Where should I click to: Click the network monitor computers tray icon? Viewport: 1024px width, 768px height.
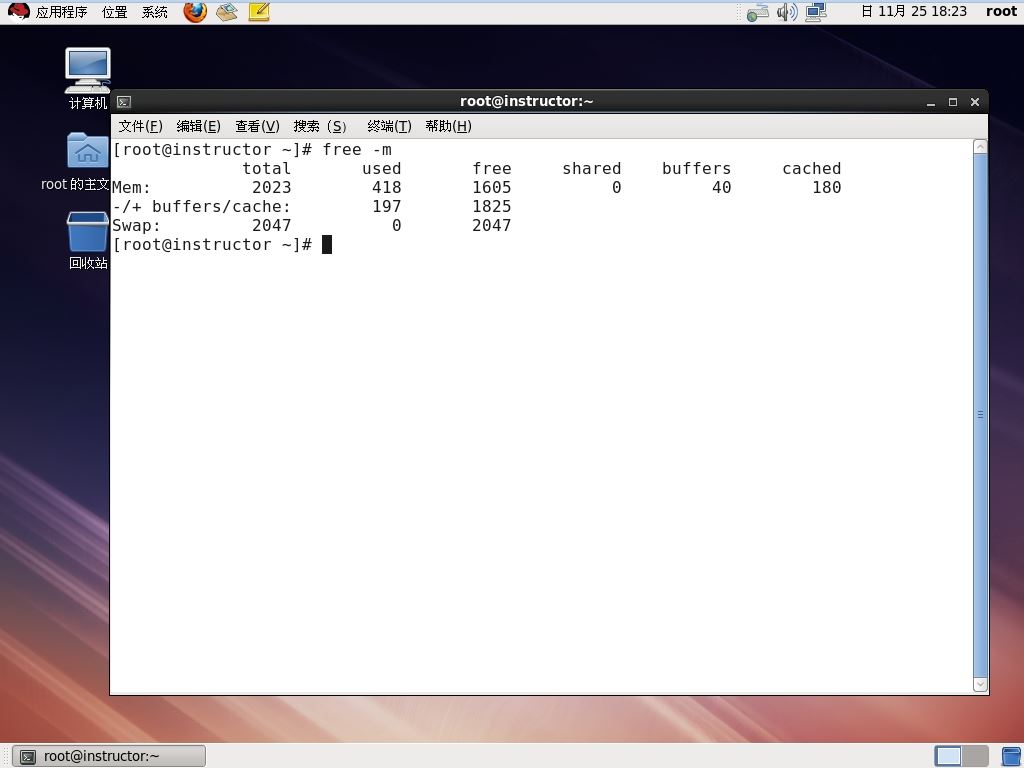point(816,12)
